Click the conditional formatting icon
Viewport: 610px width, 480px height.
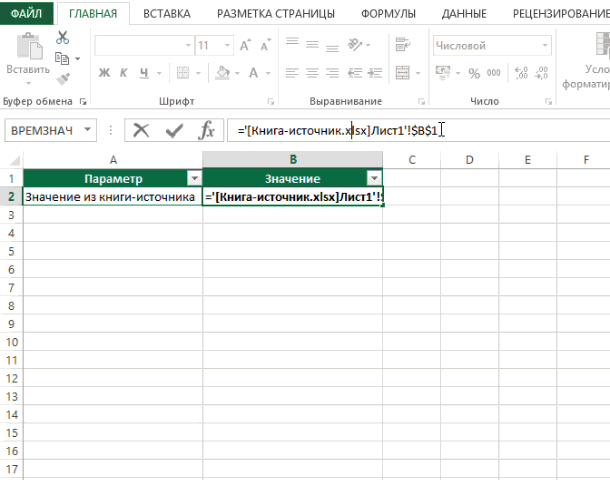pyautogui.click(x=603, y=44)
